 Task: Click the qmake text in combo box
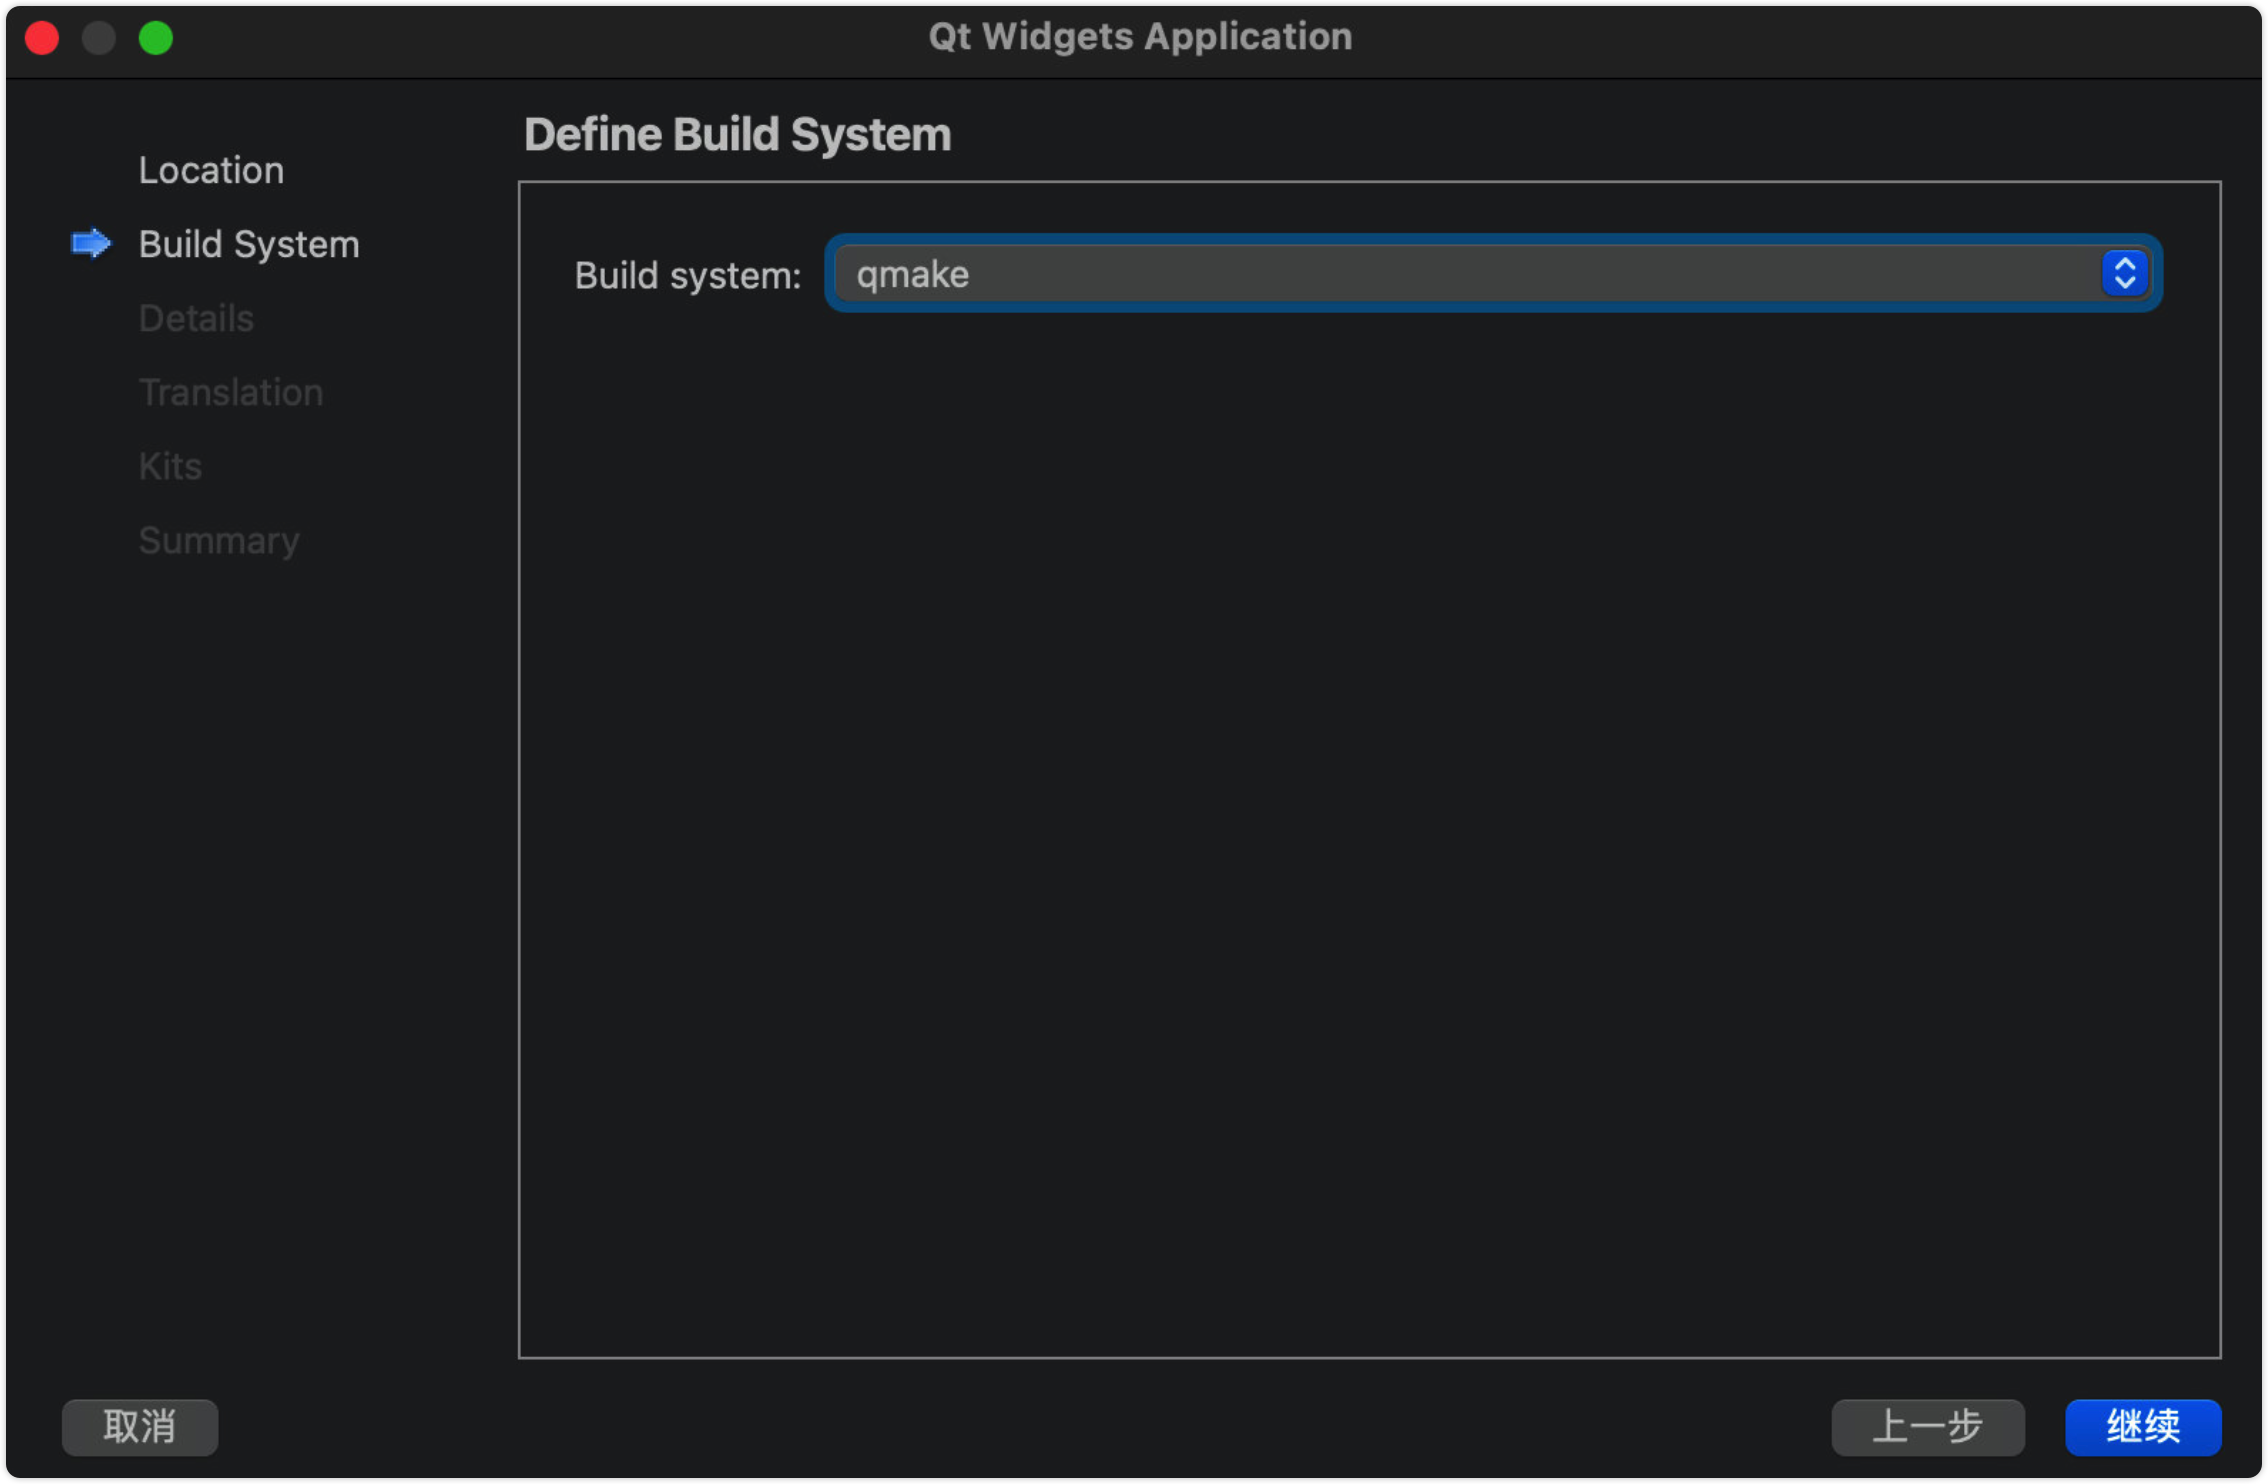[x=912, y=275]
